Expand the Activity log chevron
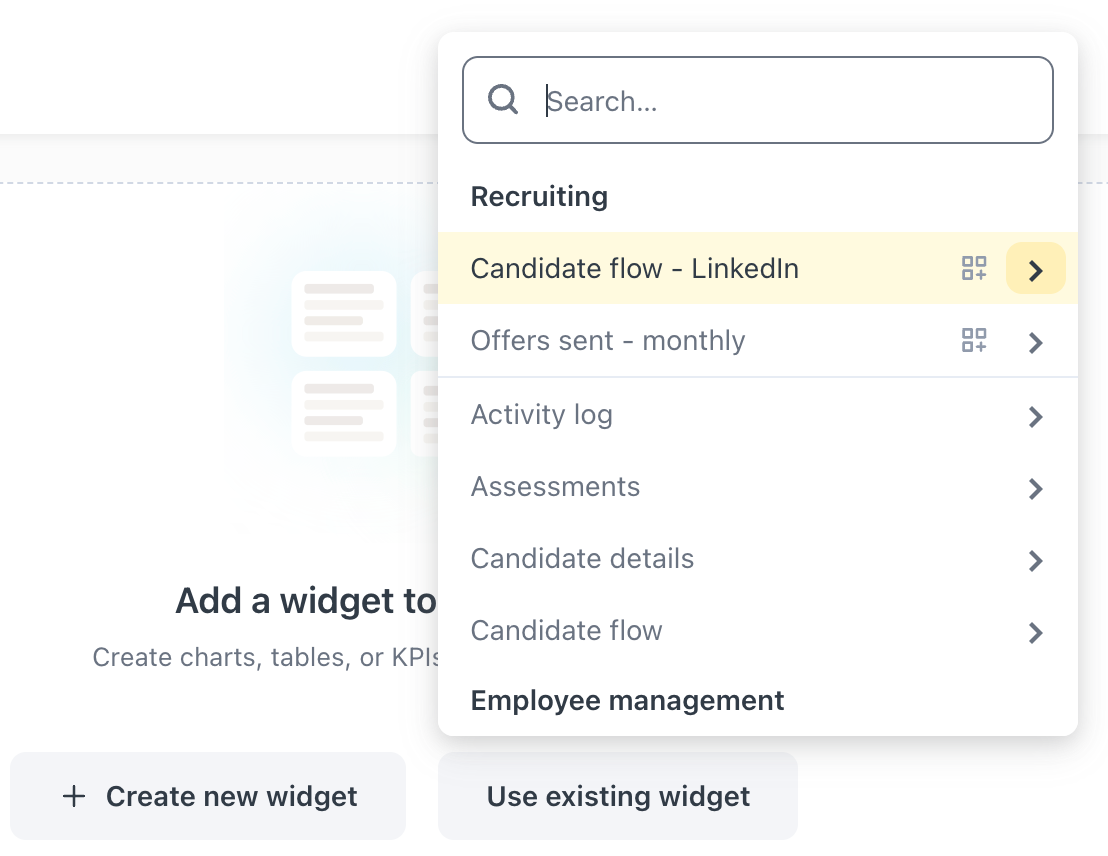This screenshot has width=1108, height=856. (1035, 416)
